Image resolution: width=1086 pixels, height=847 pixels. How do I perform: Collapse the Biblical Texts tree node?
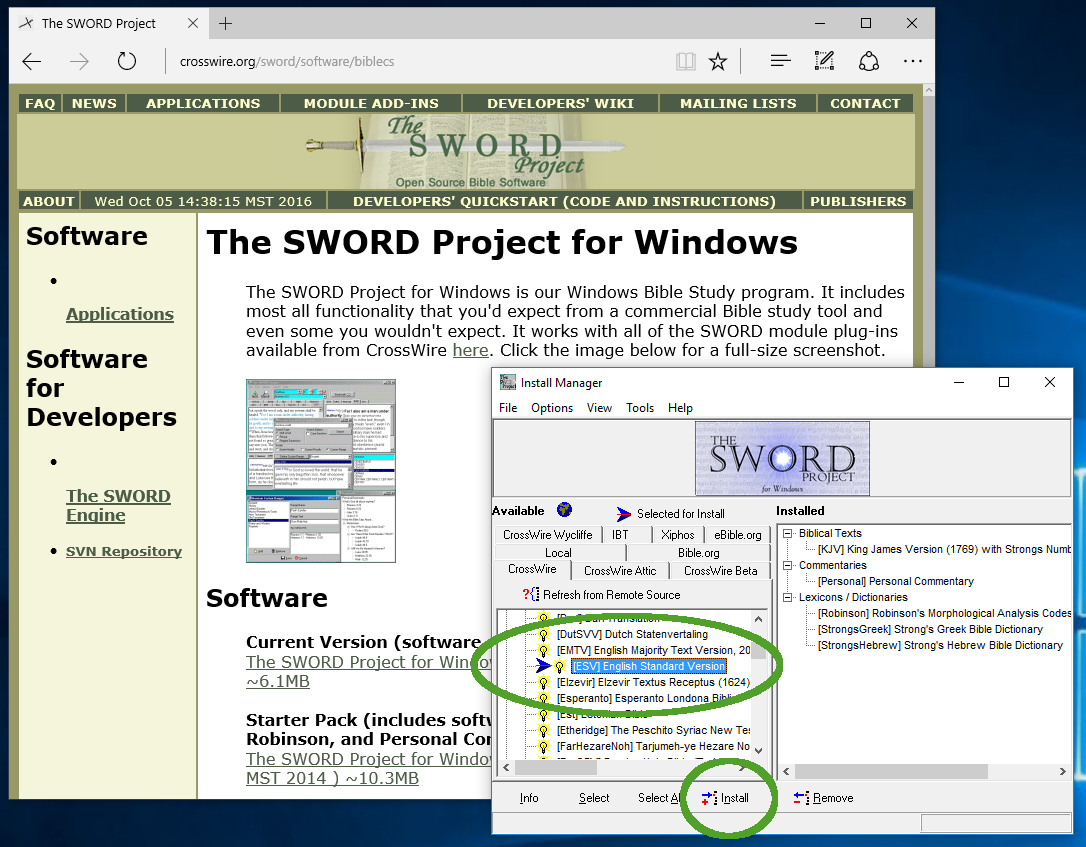tap(788, 534)
